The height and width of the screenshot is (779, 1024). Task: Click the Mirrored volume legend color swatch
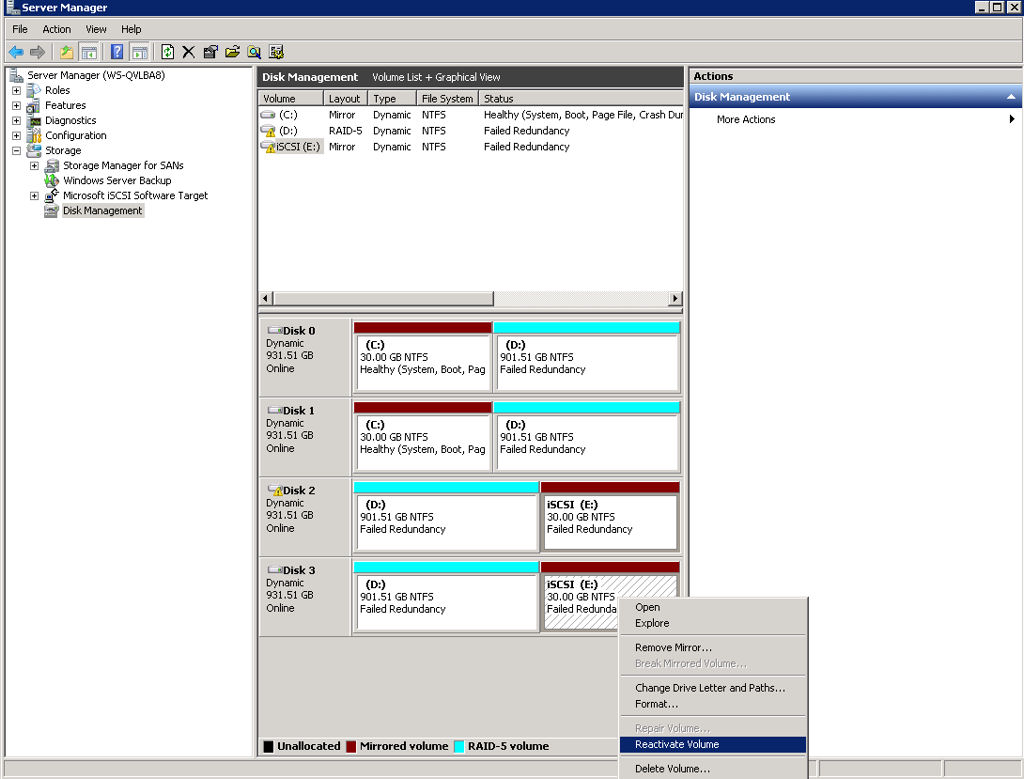click(351, 746)
